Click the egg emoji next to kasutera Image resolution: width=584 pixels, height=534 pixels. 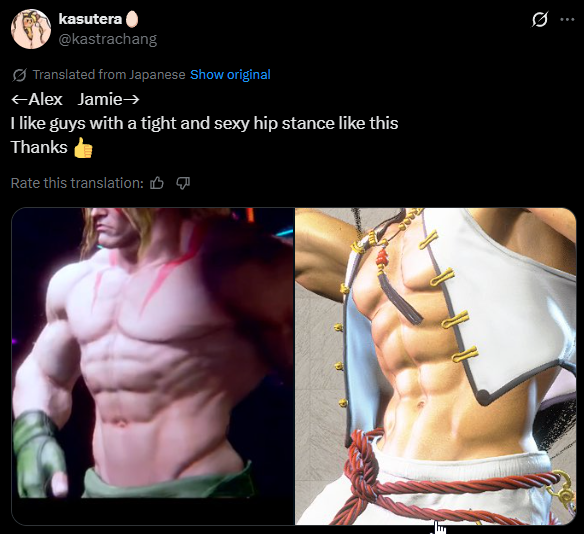132,19
